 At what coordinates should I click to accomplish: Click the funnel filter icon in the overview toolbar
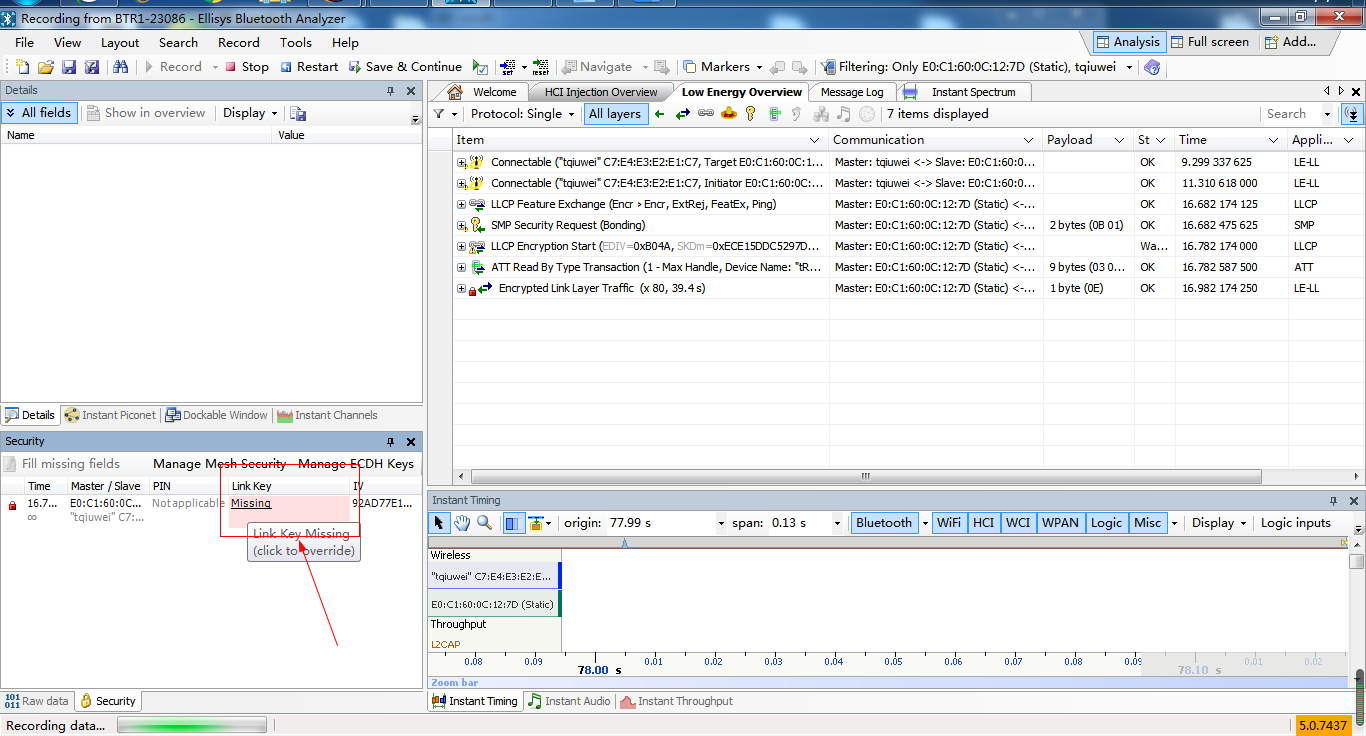click(x=438, y=114)
